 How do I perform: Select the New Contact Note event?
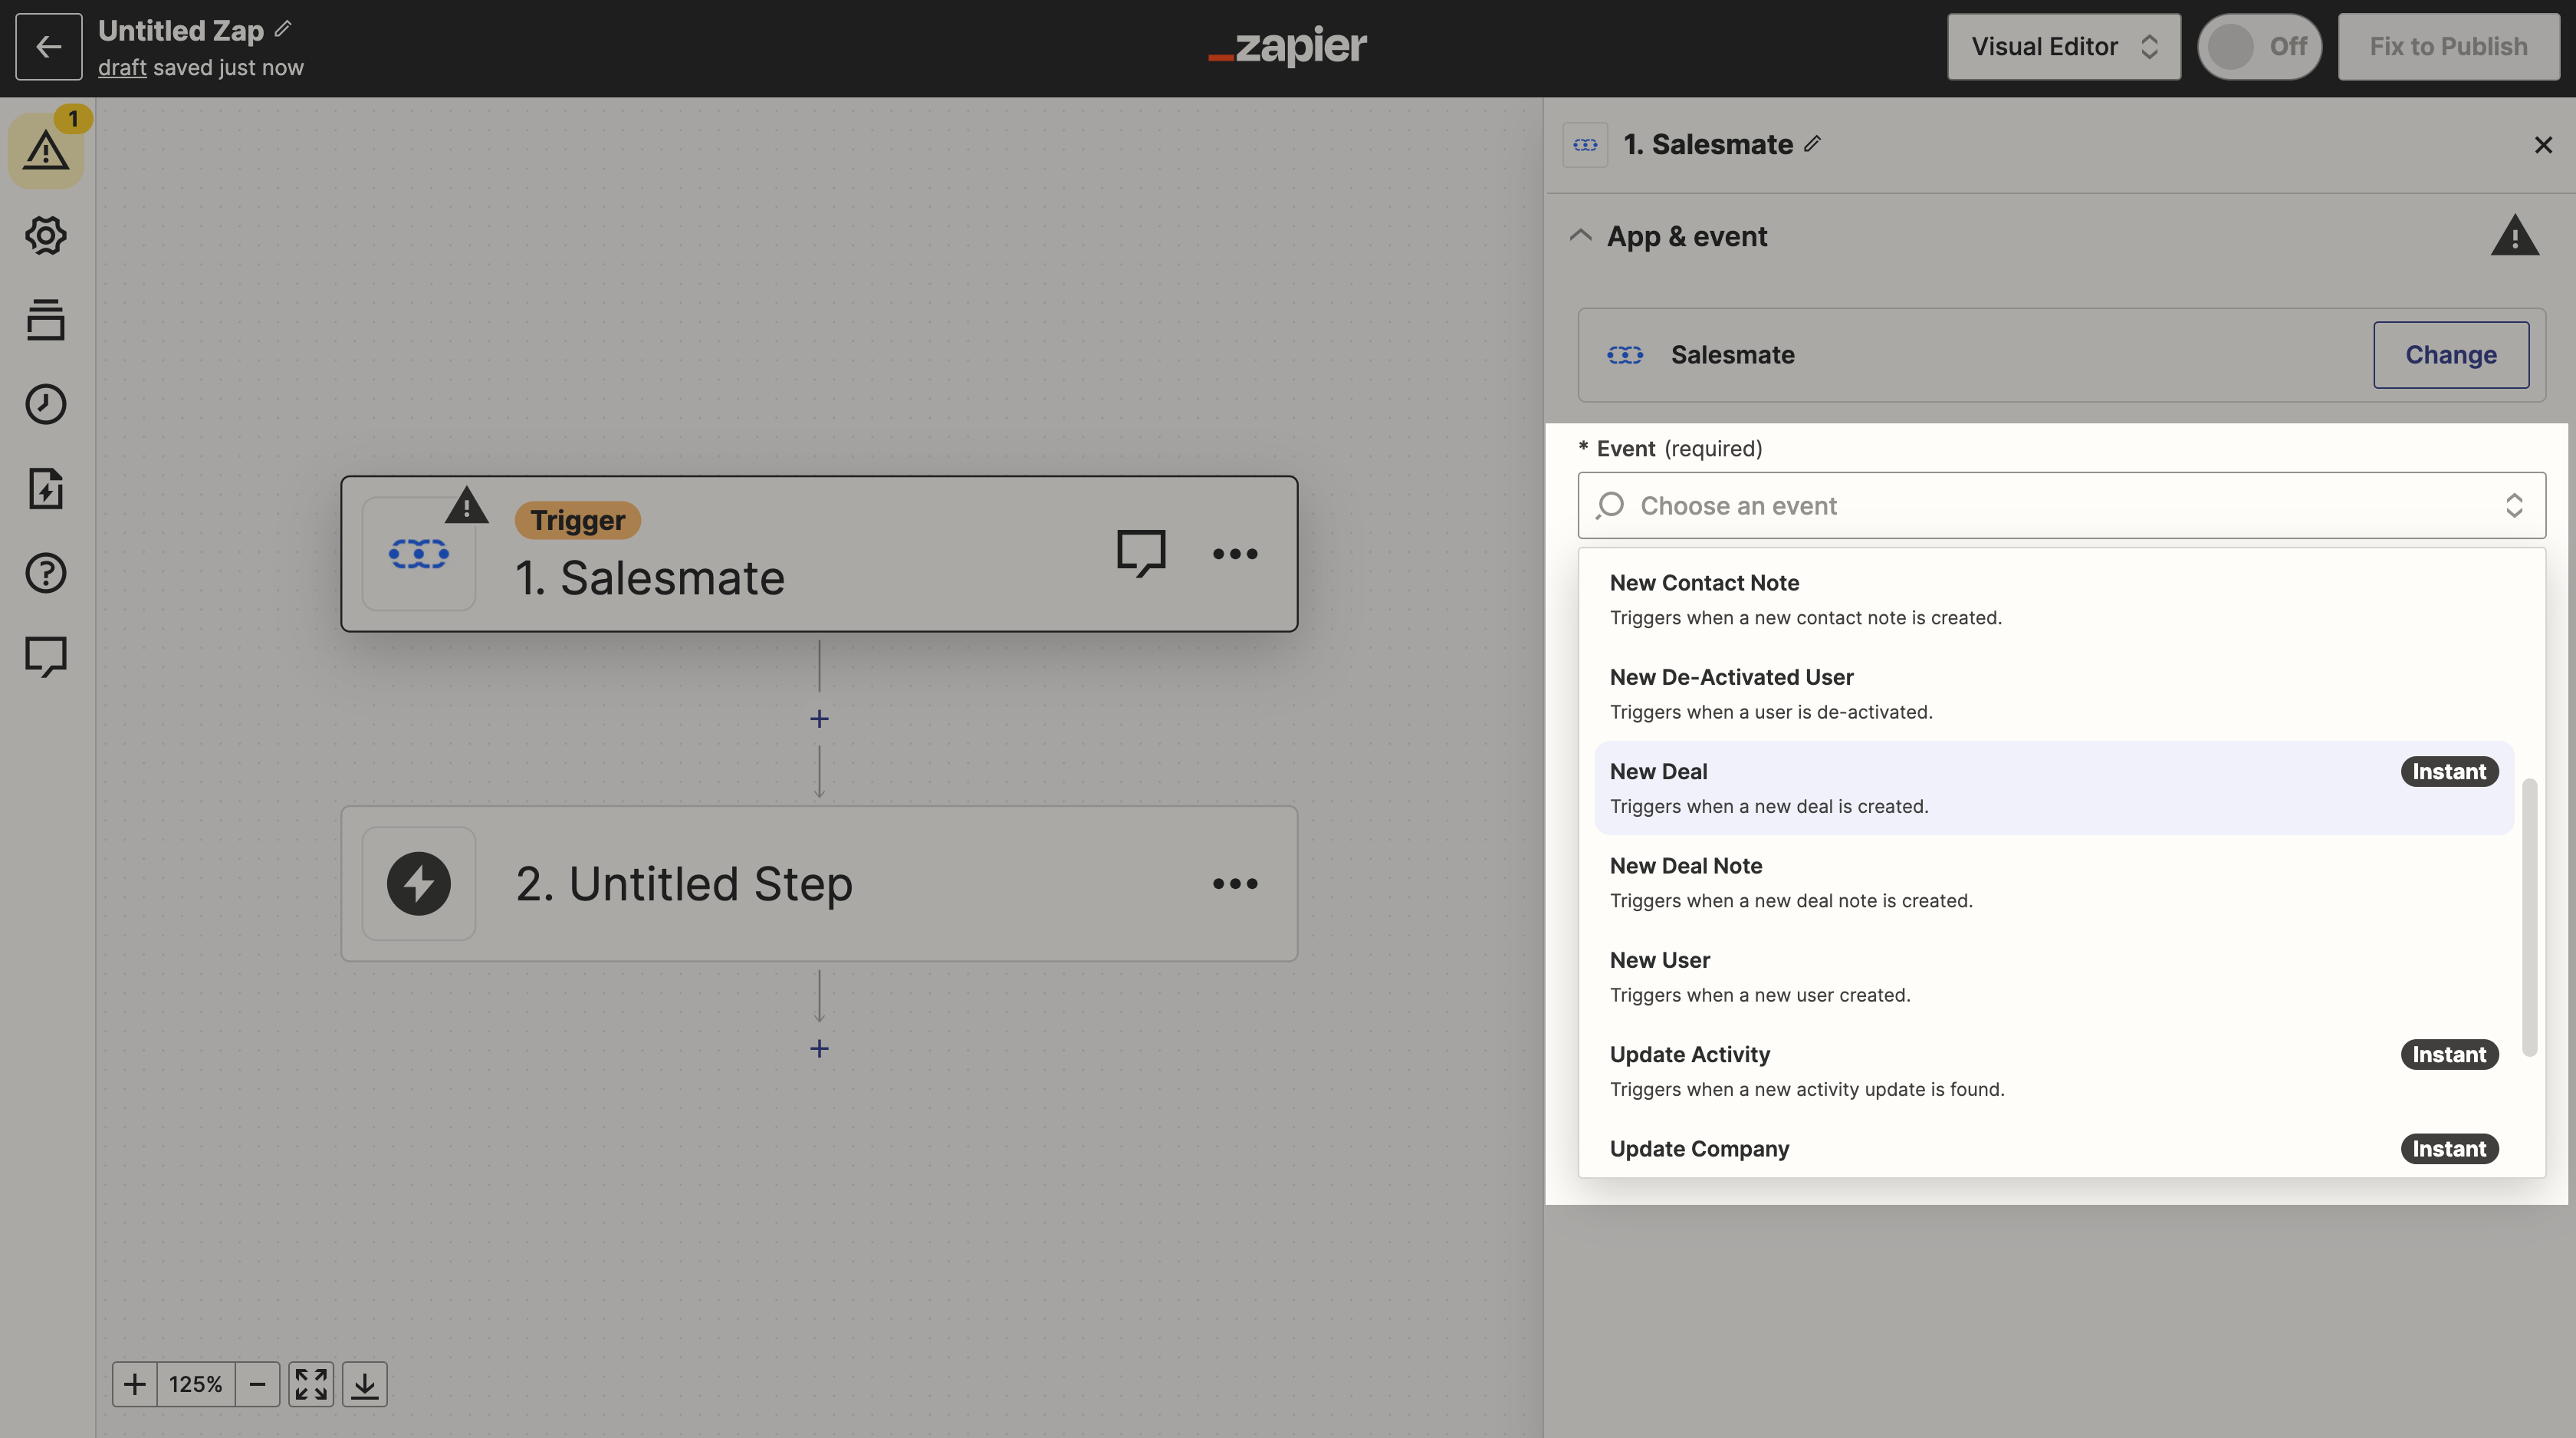coord(2055,599)
